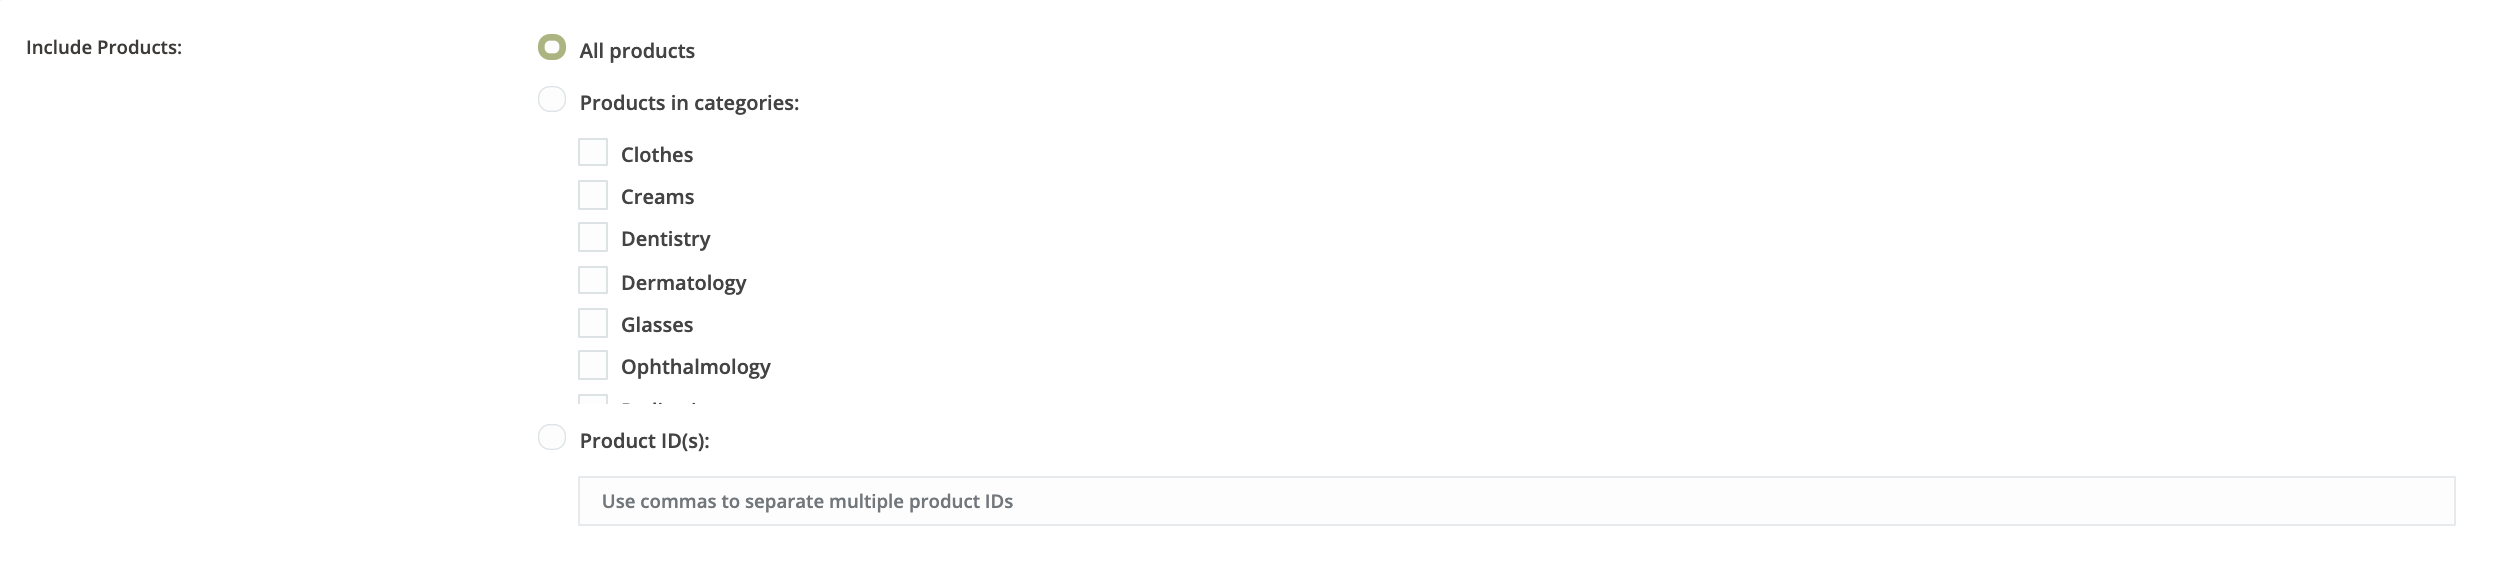This screenshot has height=566, width=2496.
Task: Click the 'Product ID(s):' label text
Action: [644, 441]
